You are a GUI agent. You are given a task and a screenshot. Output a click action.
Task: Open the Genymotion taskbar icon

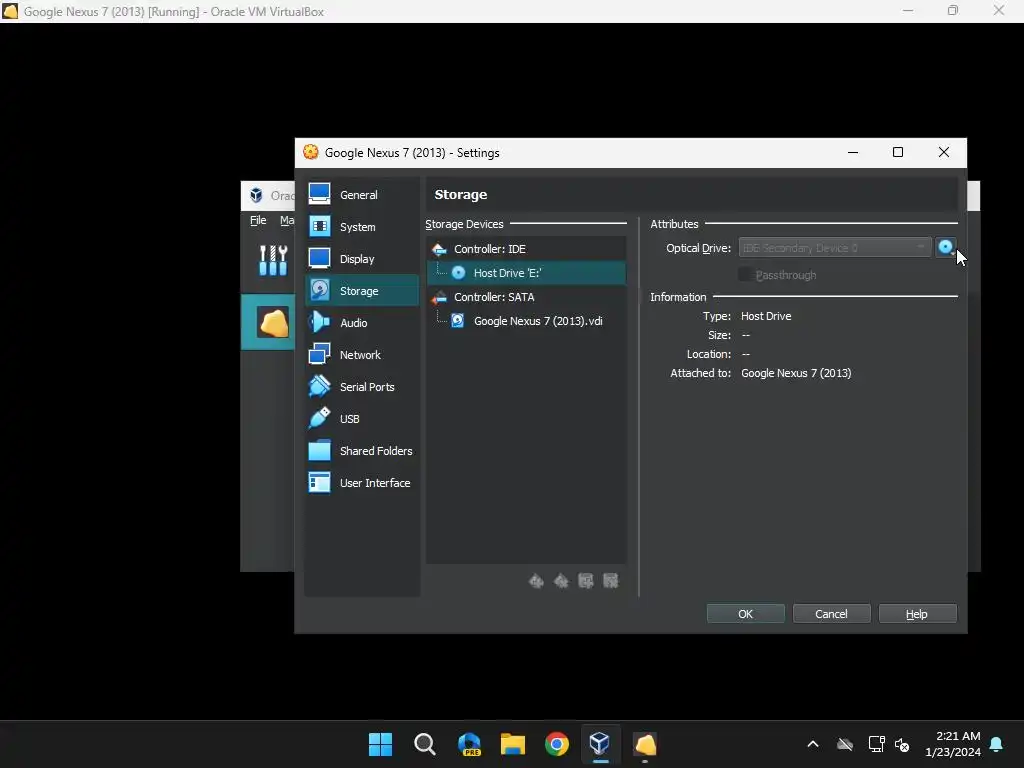pyautogui.click(x=645, y=744)
